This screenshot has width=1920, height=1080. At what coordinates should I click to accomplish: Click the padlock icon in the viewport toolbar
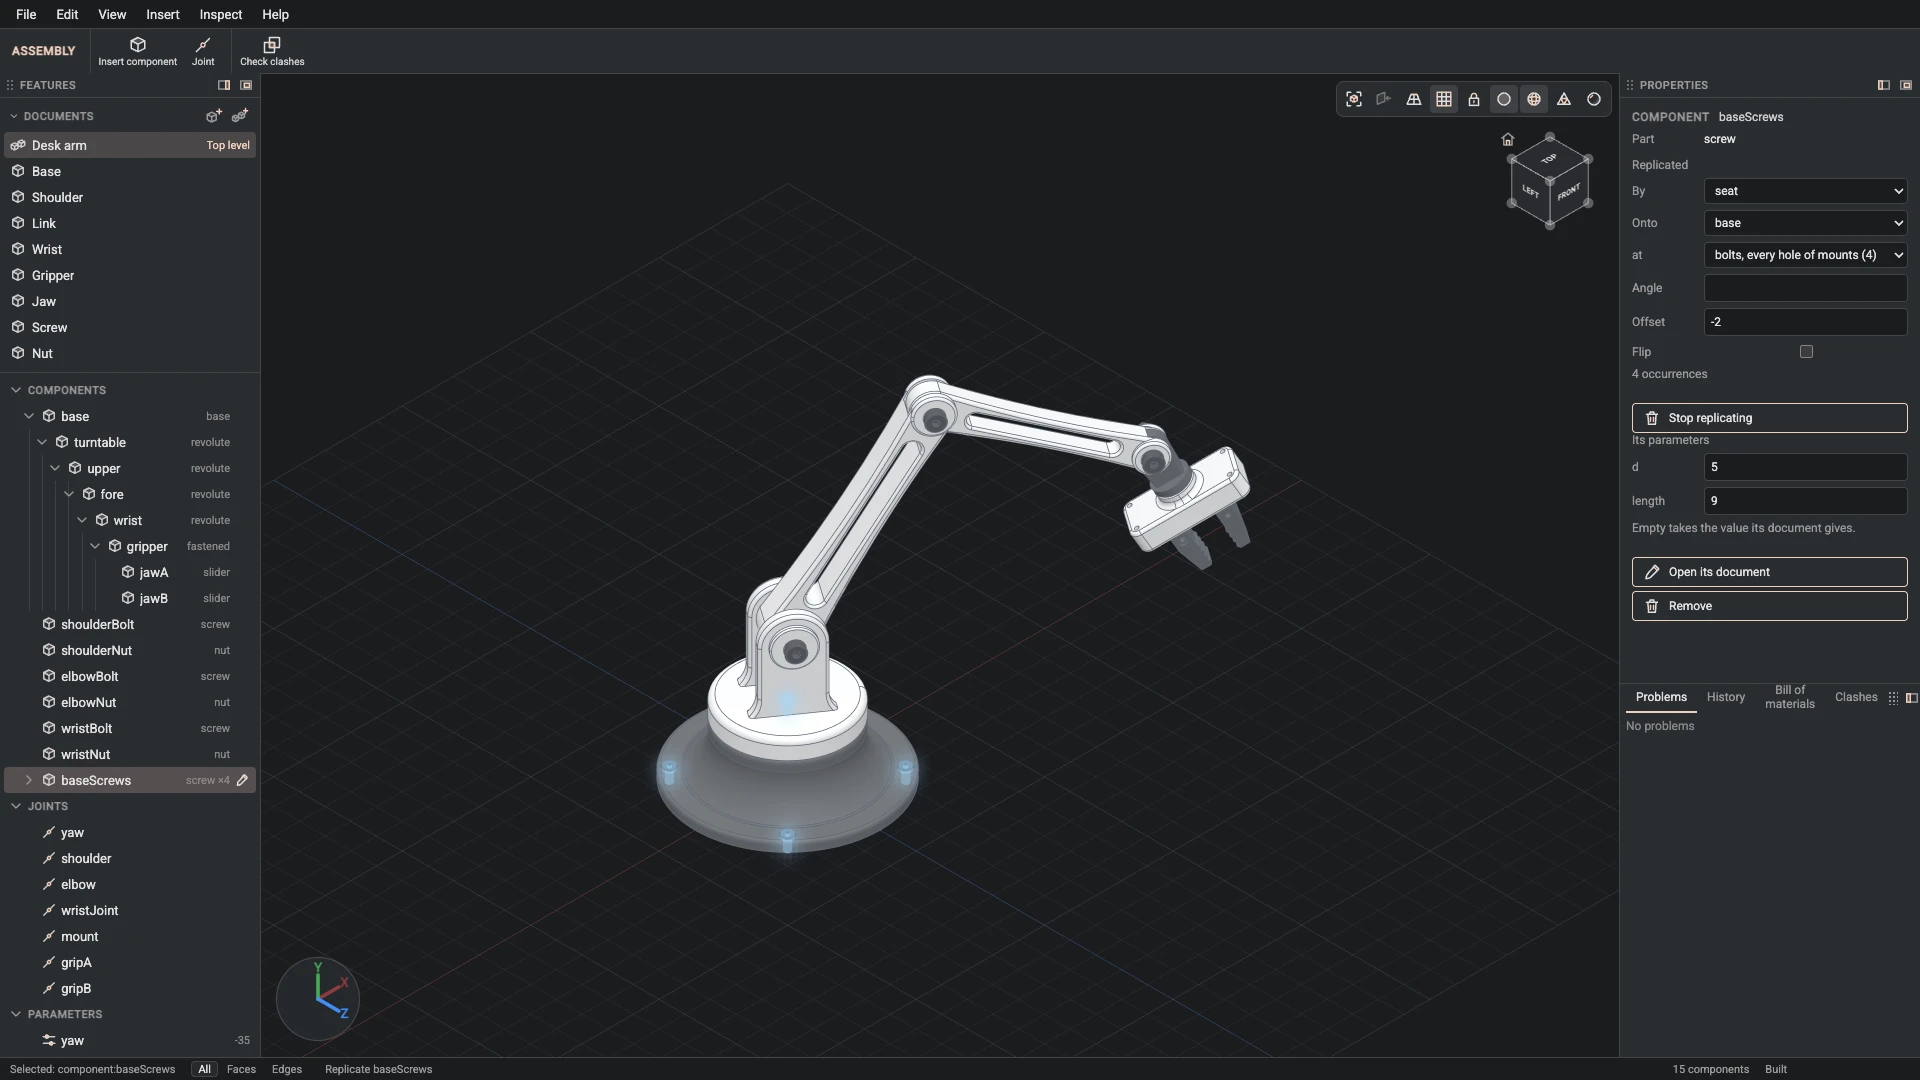tap(1474, 99)
